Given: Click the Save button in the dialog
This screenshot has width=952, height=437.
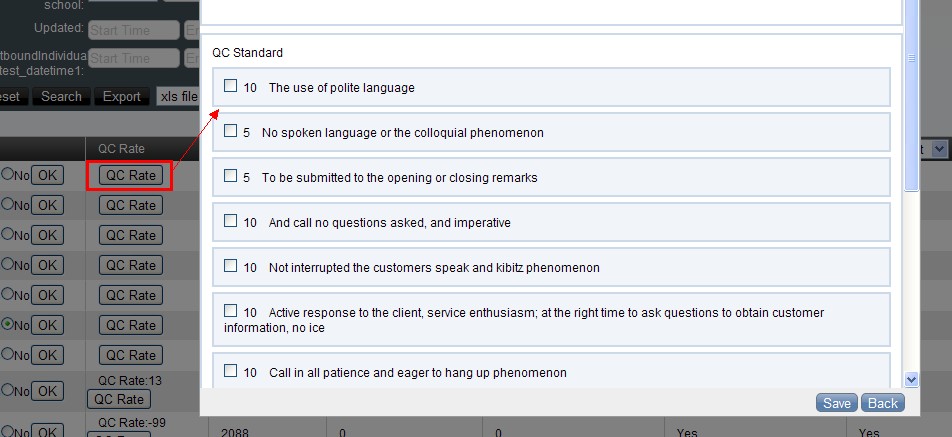Looking at the screenshot, I should coord(836,403).
